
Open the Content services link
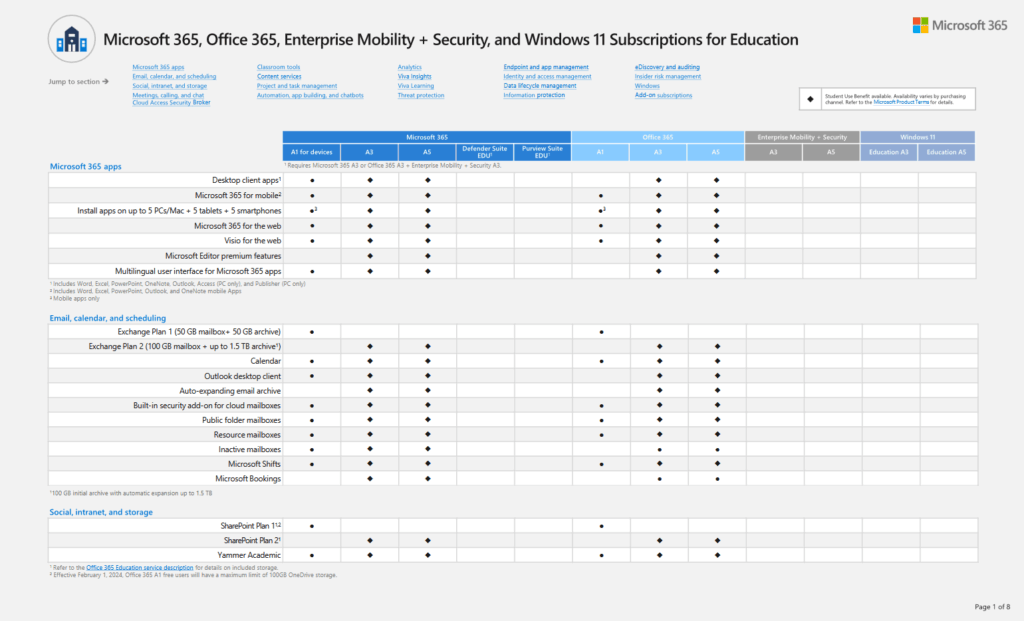pyautogui.click(x=279, y=76)
